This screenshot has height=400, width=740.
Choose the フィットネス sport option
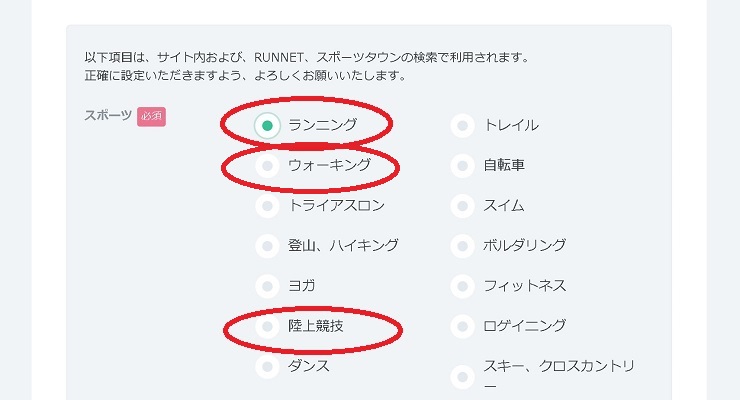[x=462, y=286]
